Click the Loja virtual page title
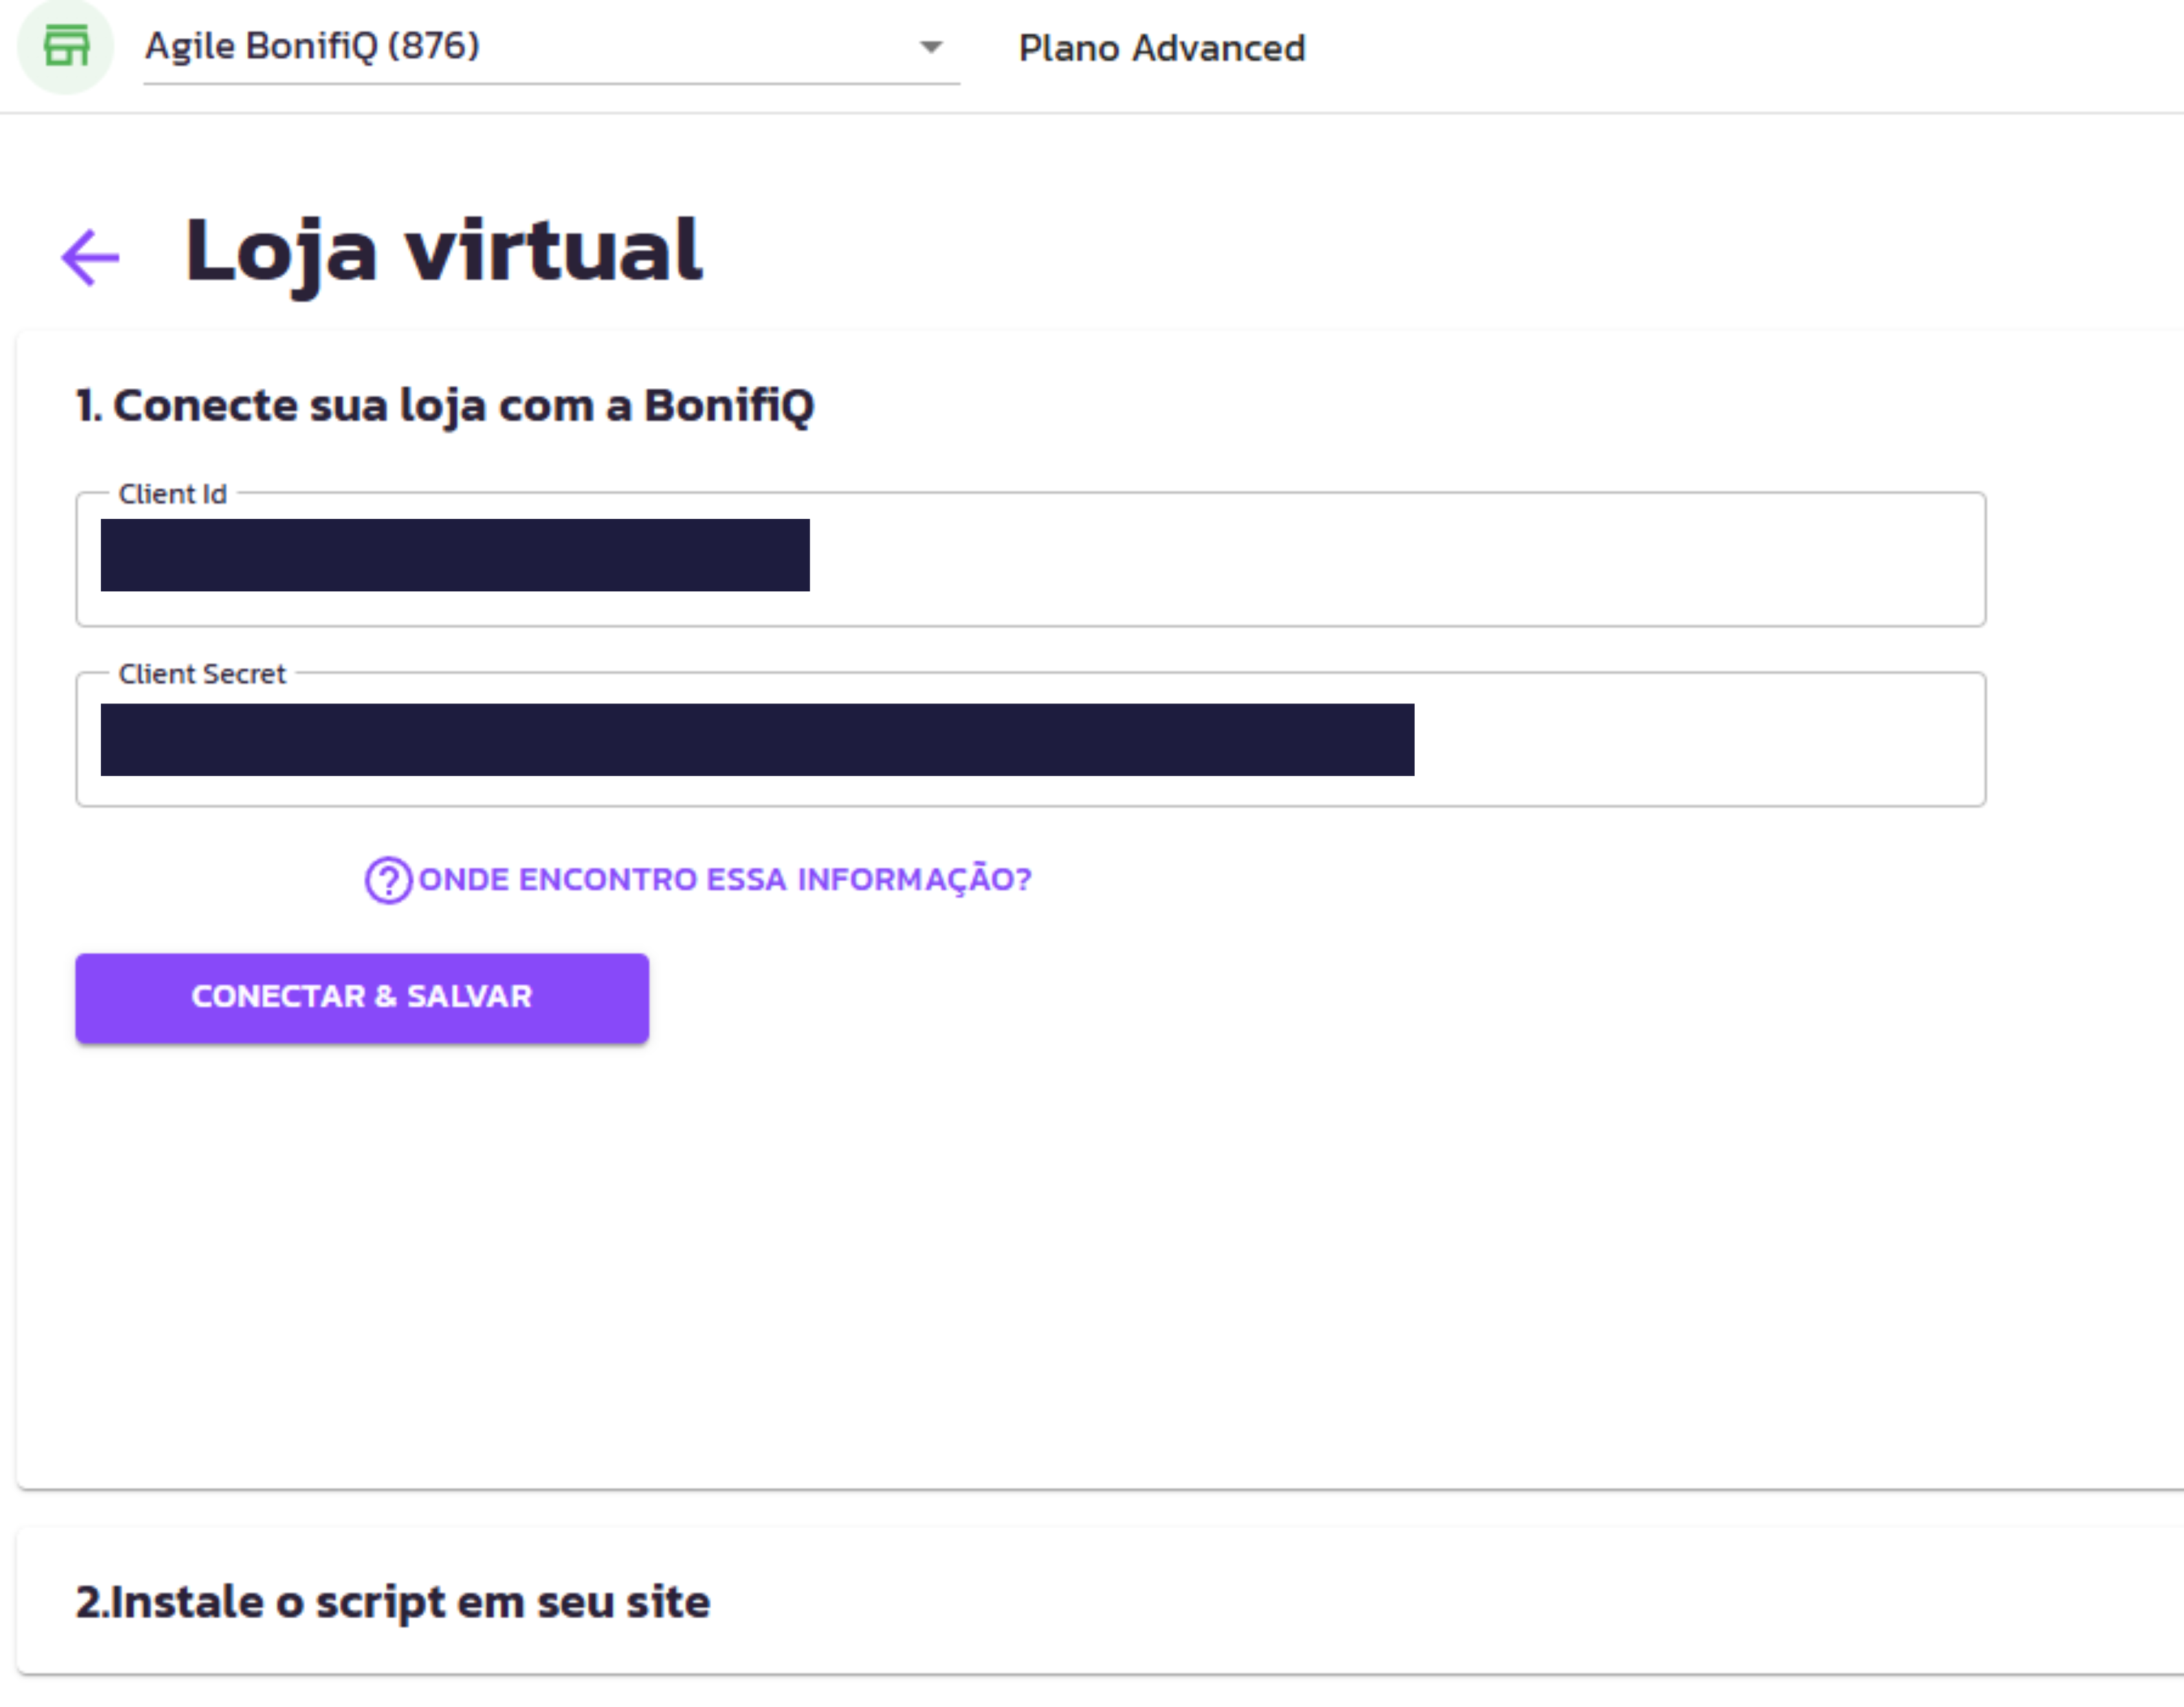This screenshot has width=2184, height=1707. tap(443, 250)
